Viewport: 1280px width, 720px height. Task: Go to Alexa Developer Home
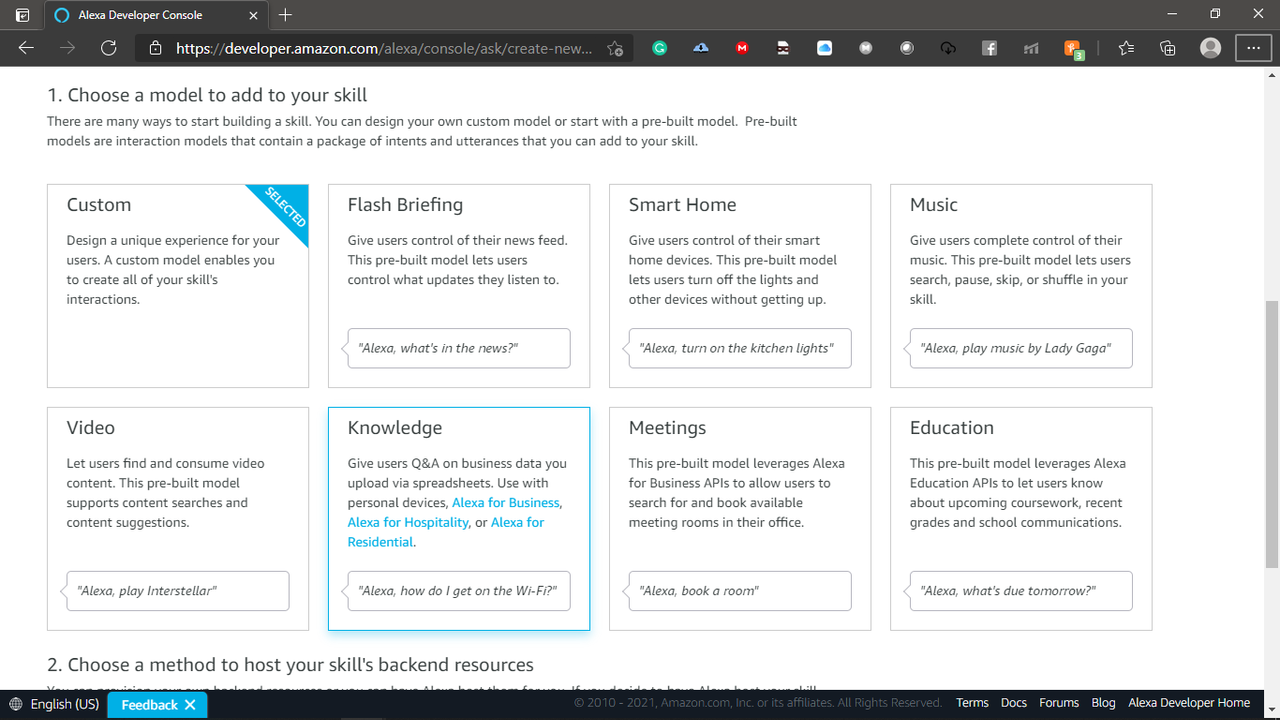pos(1189,703)
